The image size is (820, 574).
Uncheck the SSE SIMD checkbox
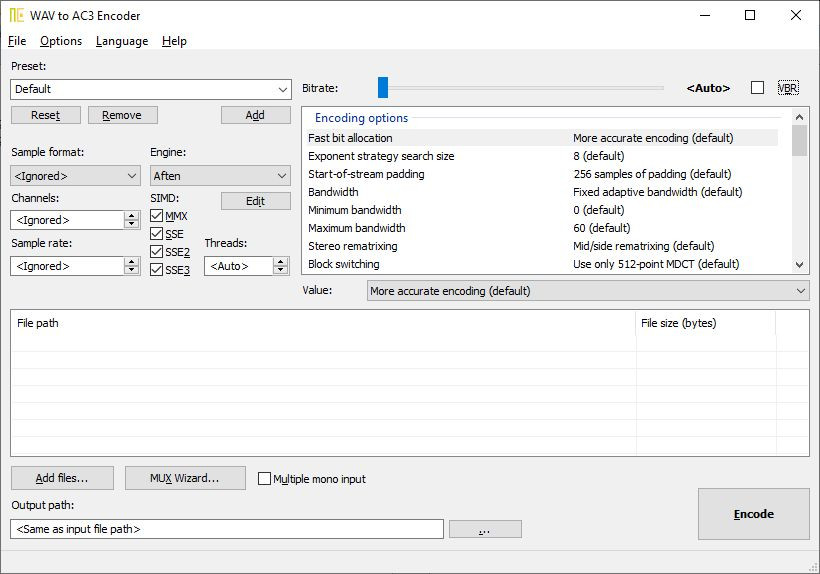(x=156, y=234)
